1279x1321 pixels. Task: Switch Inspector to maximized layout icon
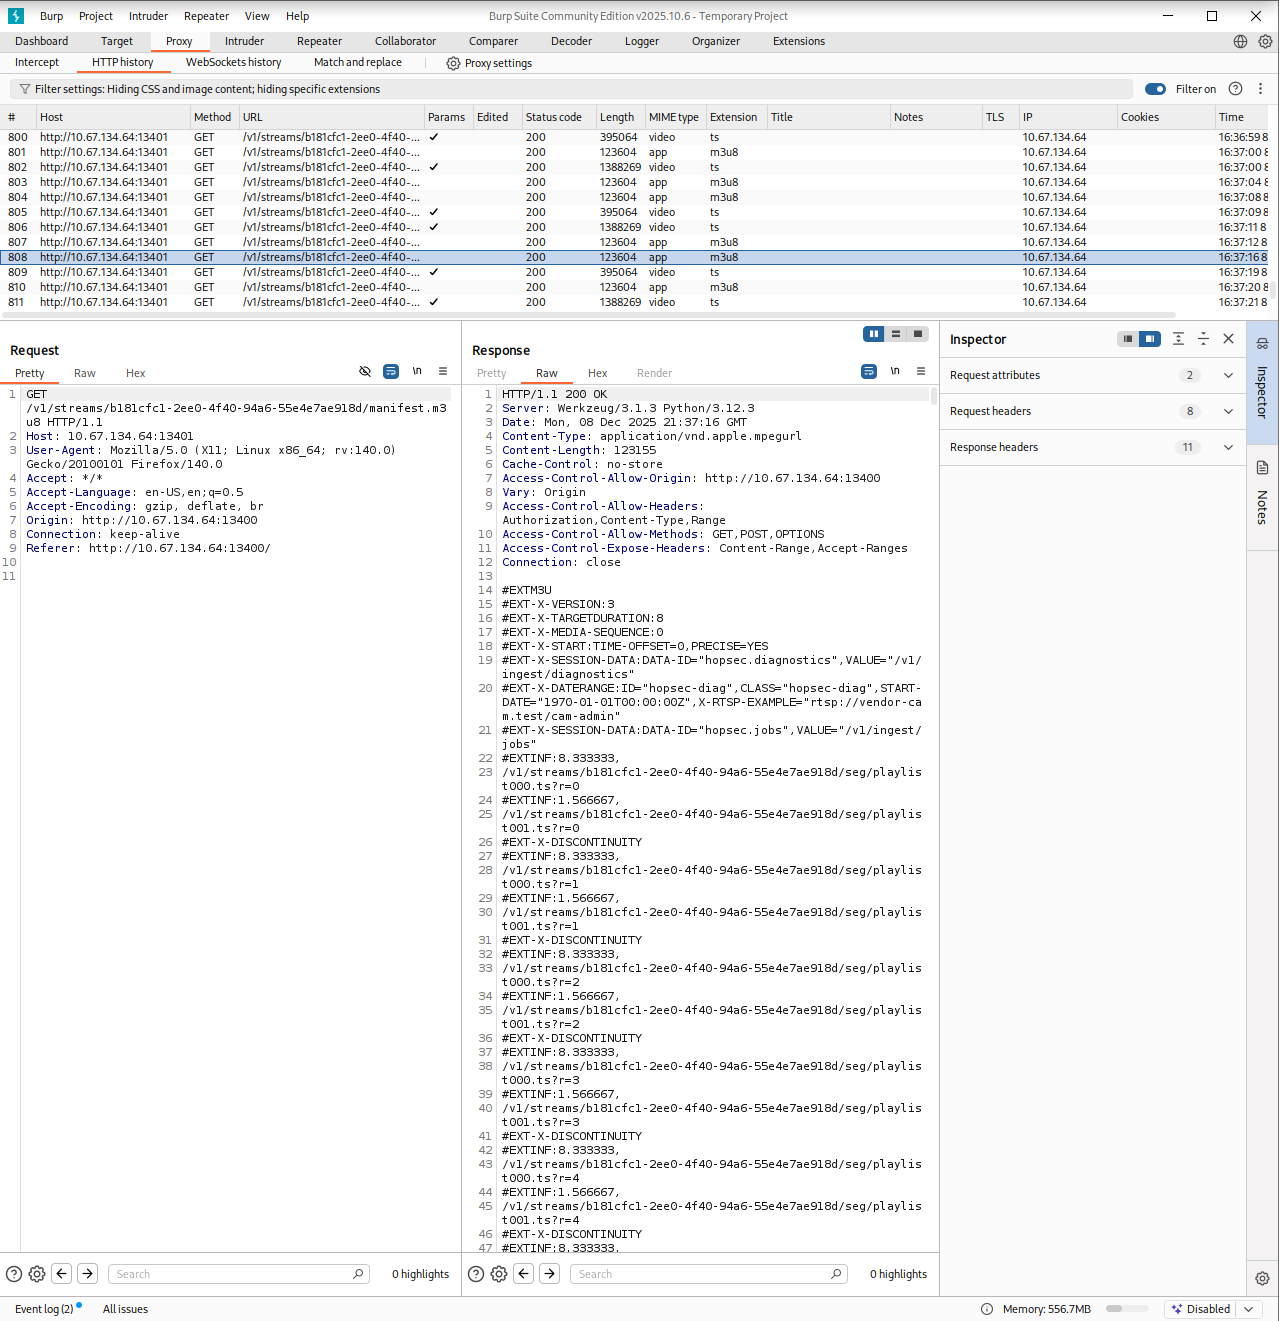pyautogui.click(x=1149, y=339)
